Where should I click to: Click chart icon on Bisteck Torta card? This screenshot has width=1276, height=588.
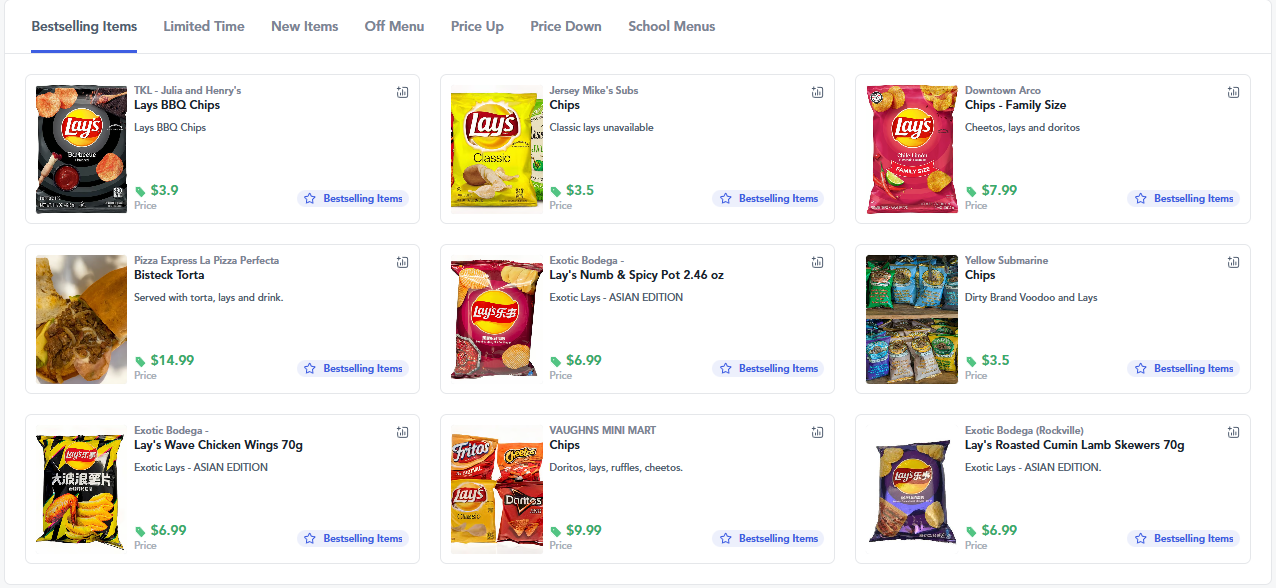click(402, 262)
